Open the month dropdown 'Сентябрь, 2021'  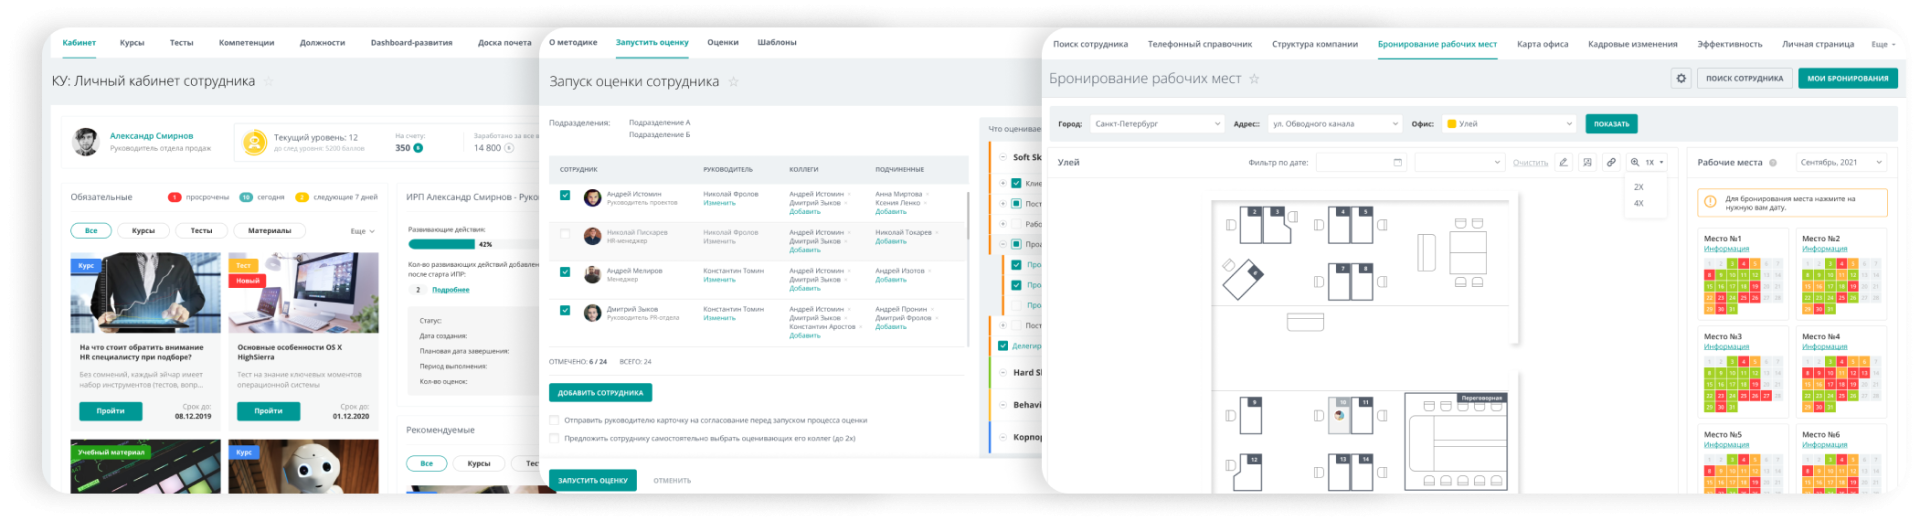click(1841, 162)
